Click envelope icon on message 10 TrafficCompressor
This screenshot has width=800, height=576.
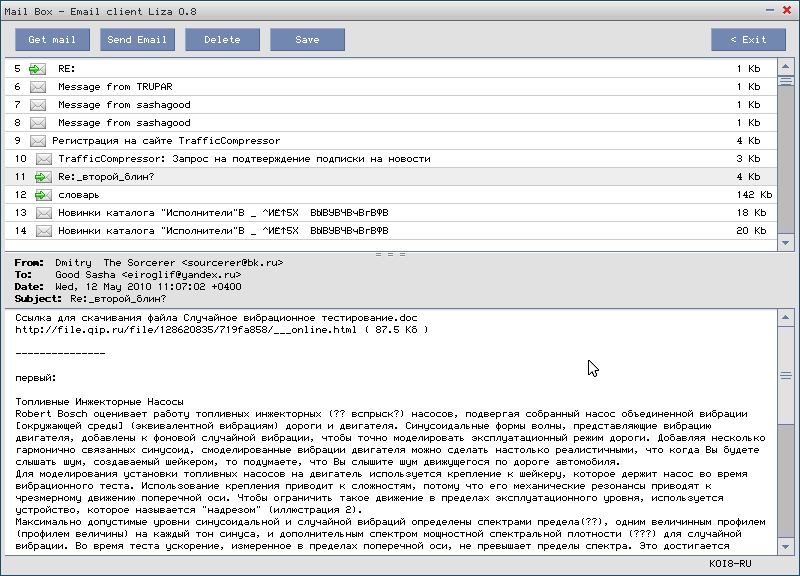pos(44,159)
